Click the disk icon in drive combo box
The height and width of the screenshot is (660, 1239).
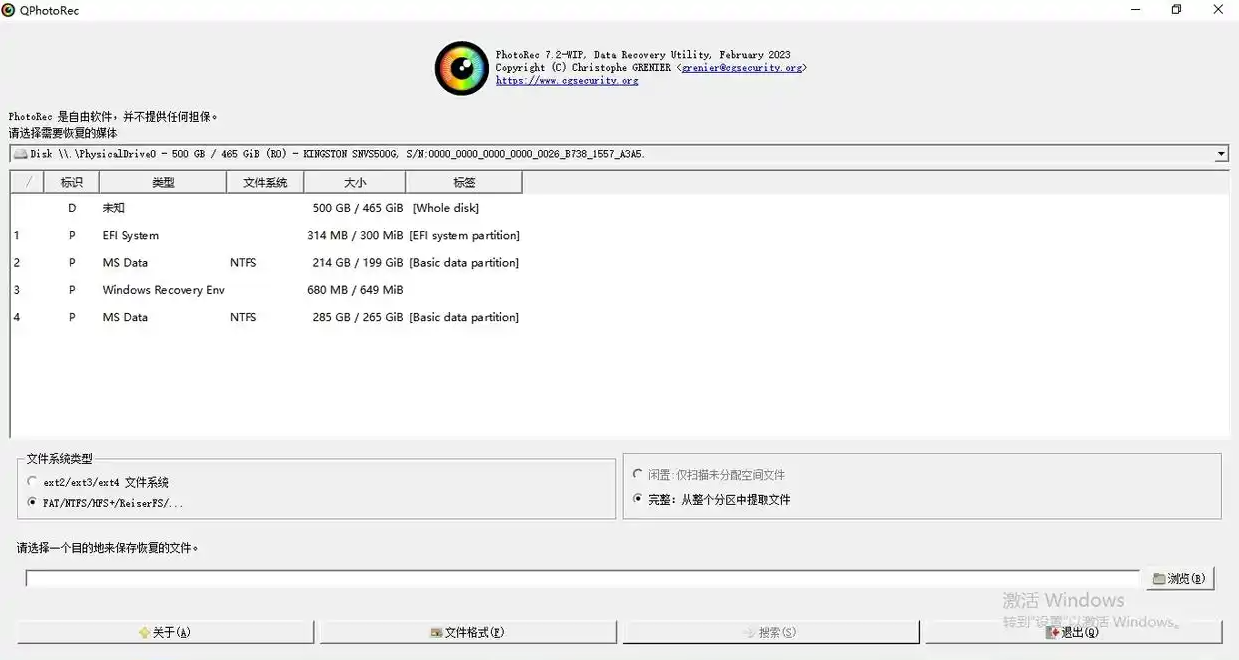coord(20,154)
